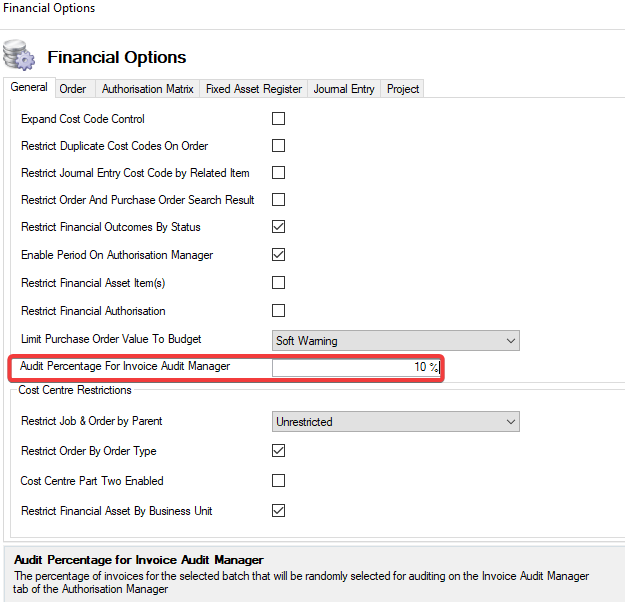
Task: Open the Project tab
Action: (x=403, y=89)
